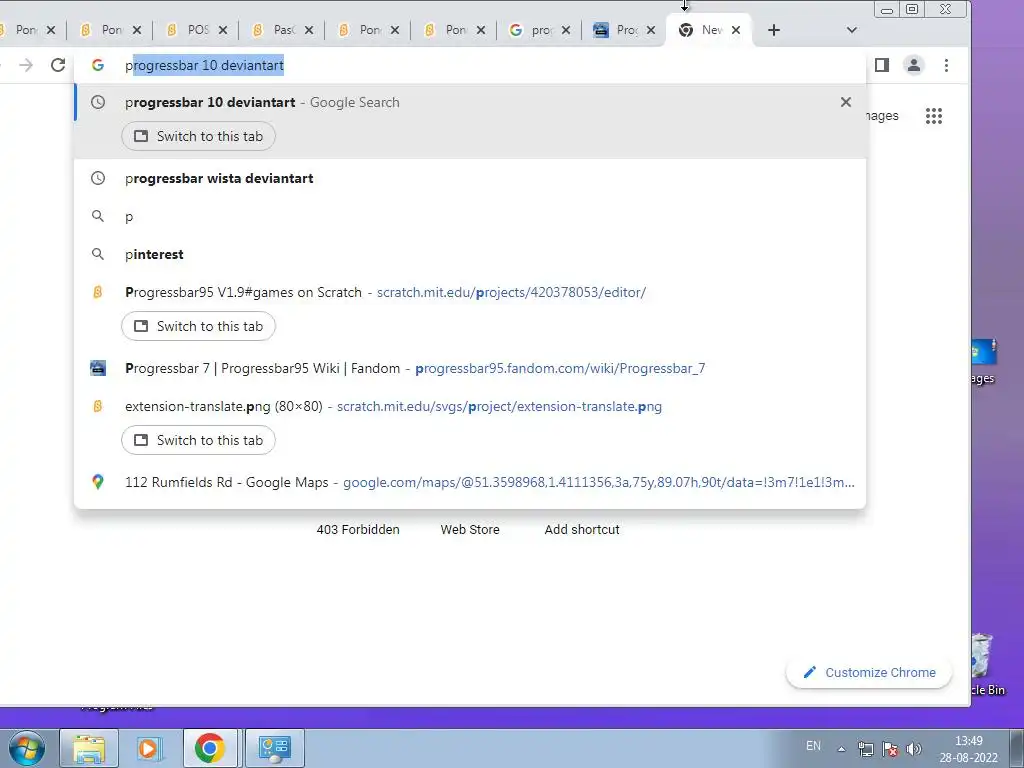Open the Images link on the new tab page
The image size is (1024, 768).
[x=882, y=116]
